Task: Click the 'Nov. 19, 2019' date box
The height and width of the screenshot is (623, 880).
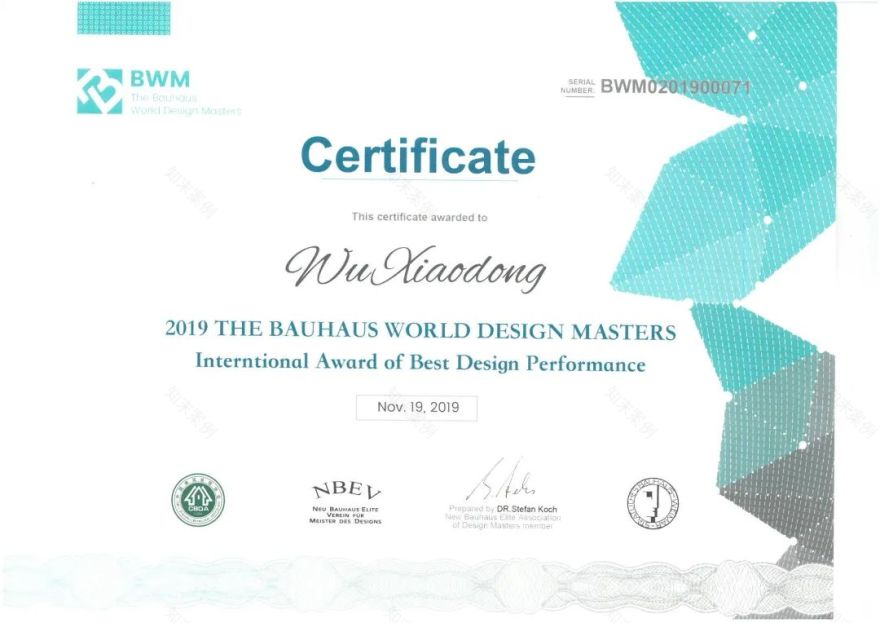Action: tap(417, 408)
